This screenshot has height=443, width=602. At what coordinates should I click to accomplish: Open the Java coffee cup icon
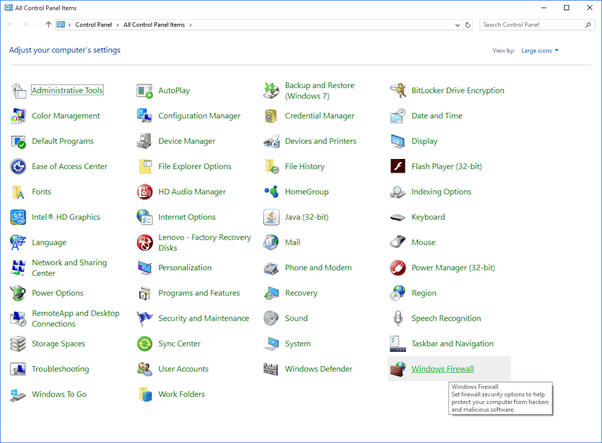[x=271, y=217]
